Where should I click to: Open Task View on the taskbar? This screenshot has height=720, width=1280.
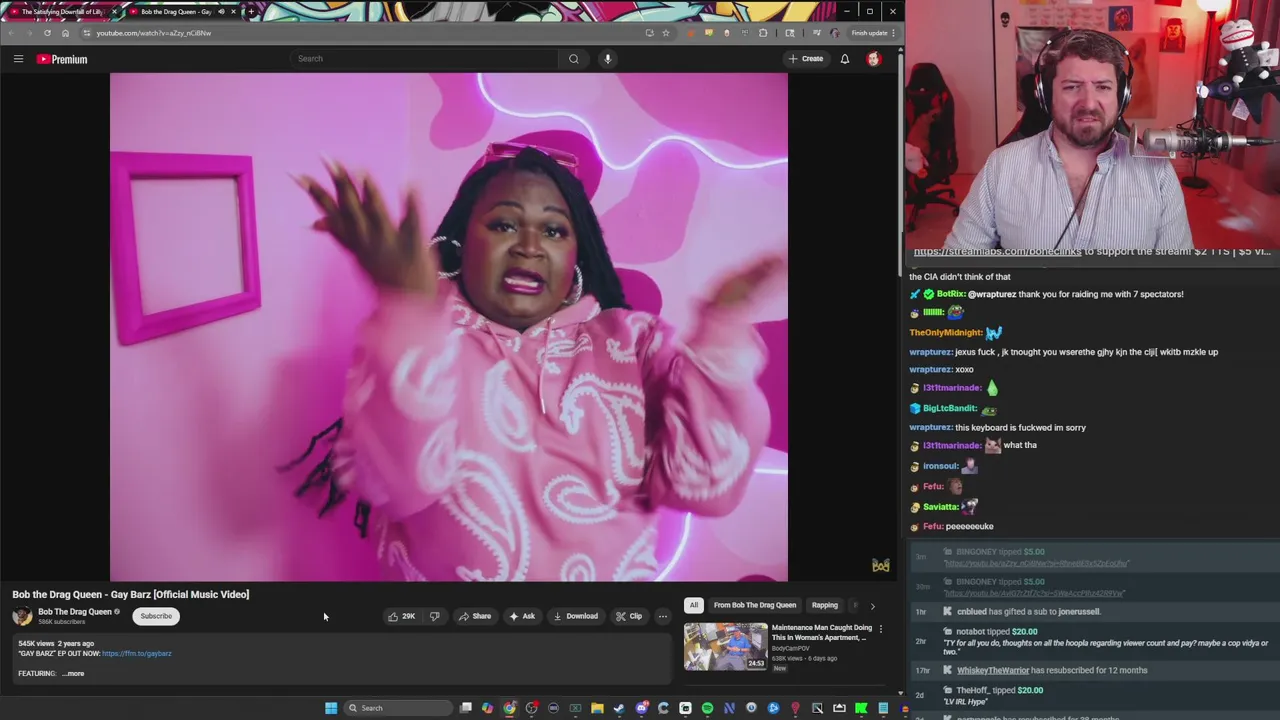[465, 708]
